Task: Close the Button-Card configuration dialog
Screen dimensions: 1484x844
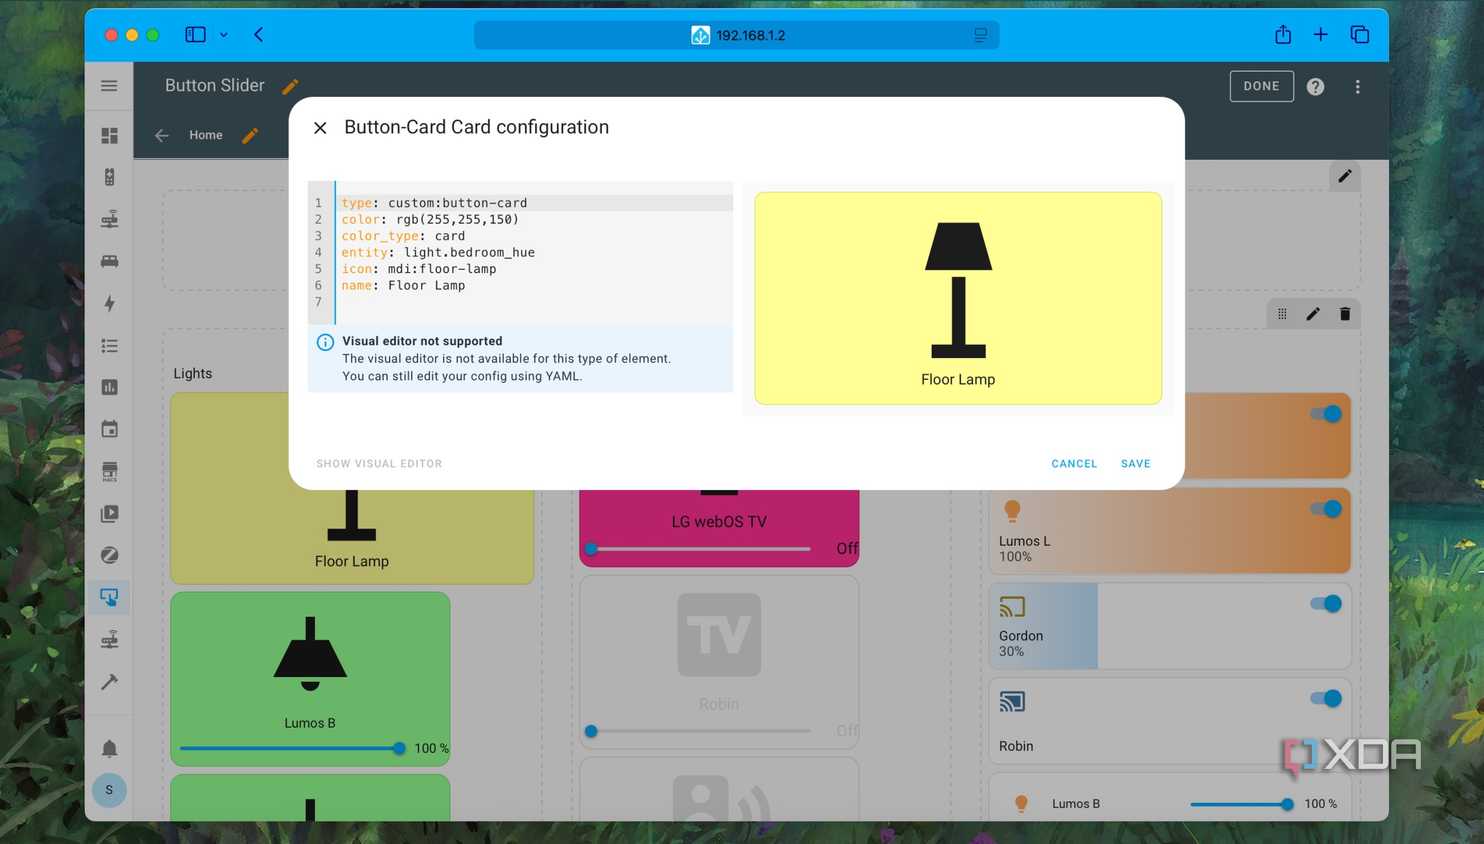Action: click(320, 128)
